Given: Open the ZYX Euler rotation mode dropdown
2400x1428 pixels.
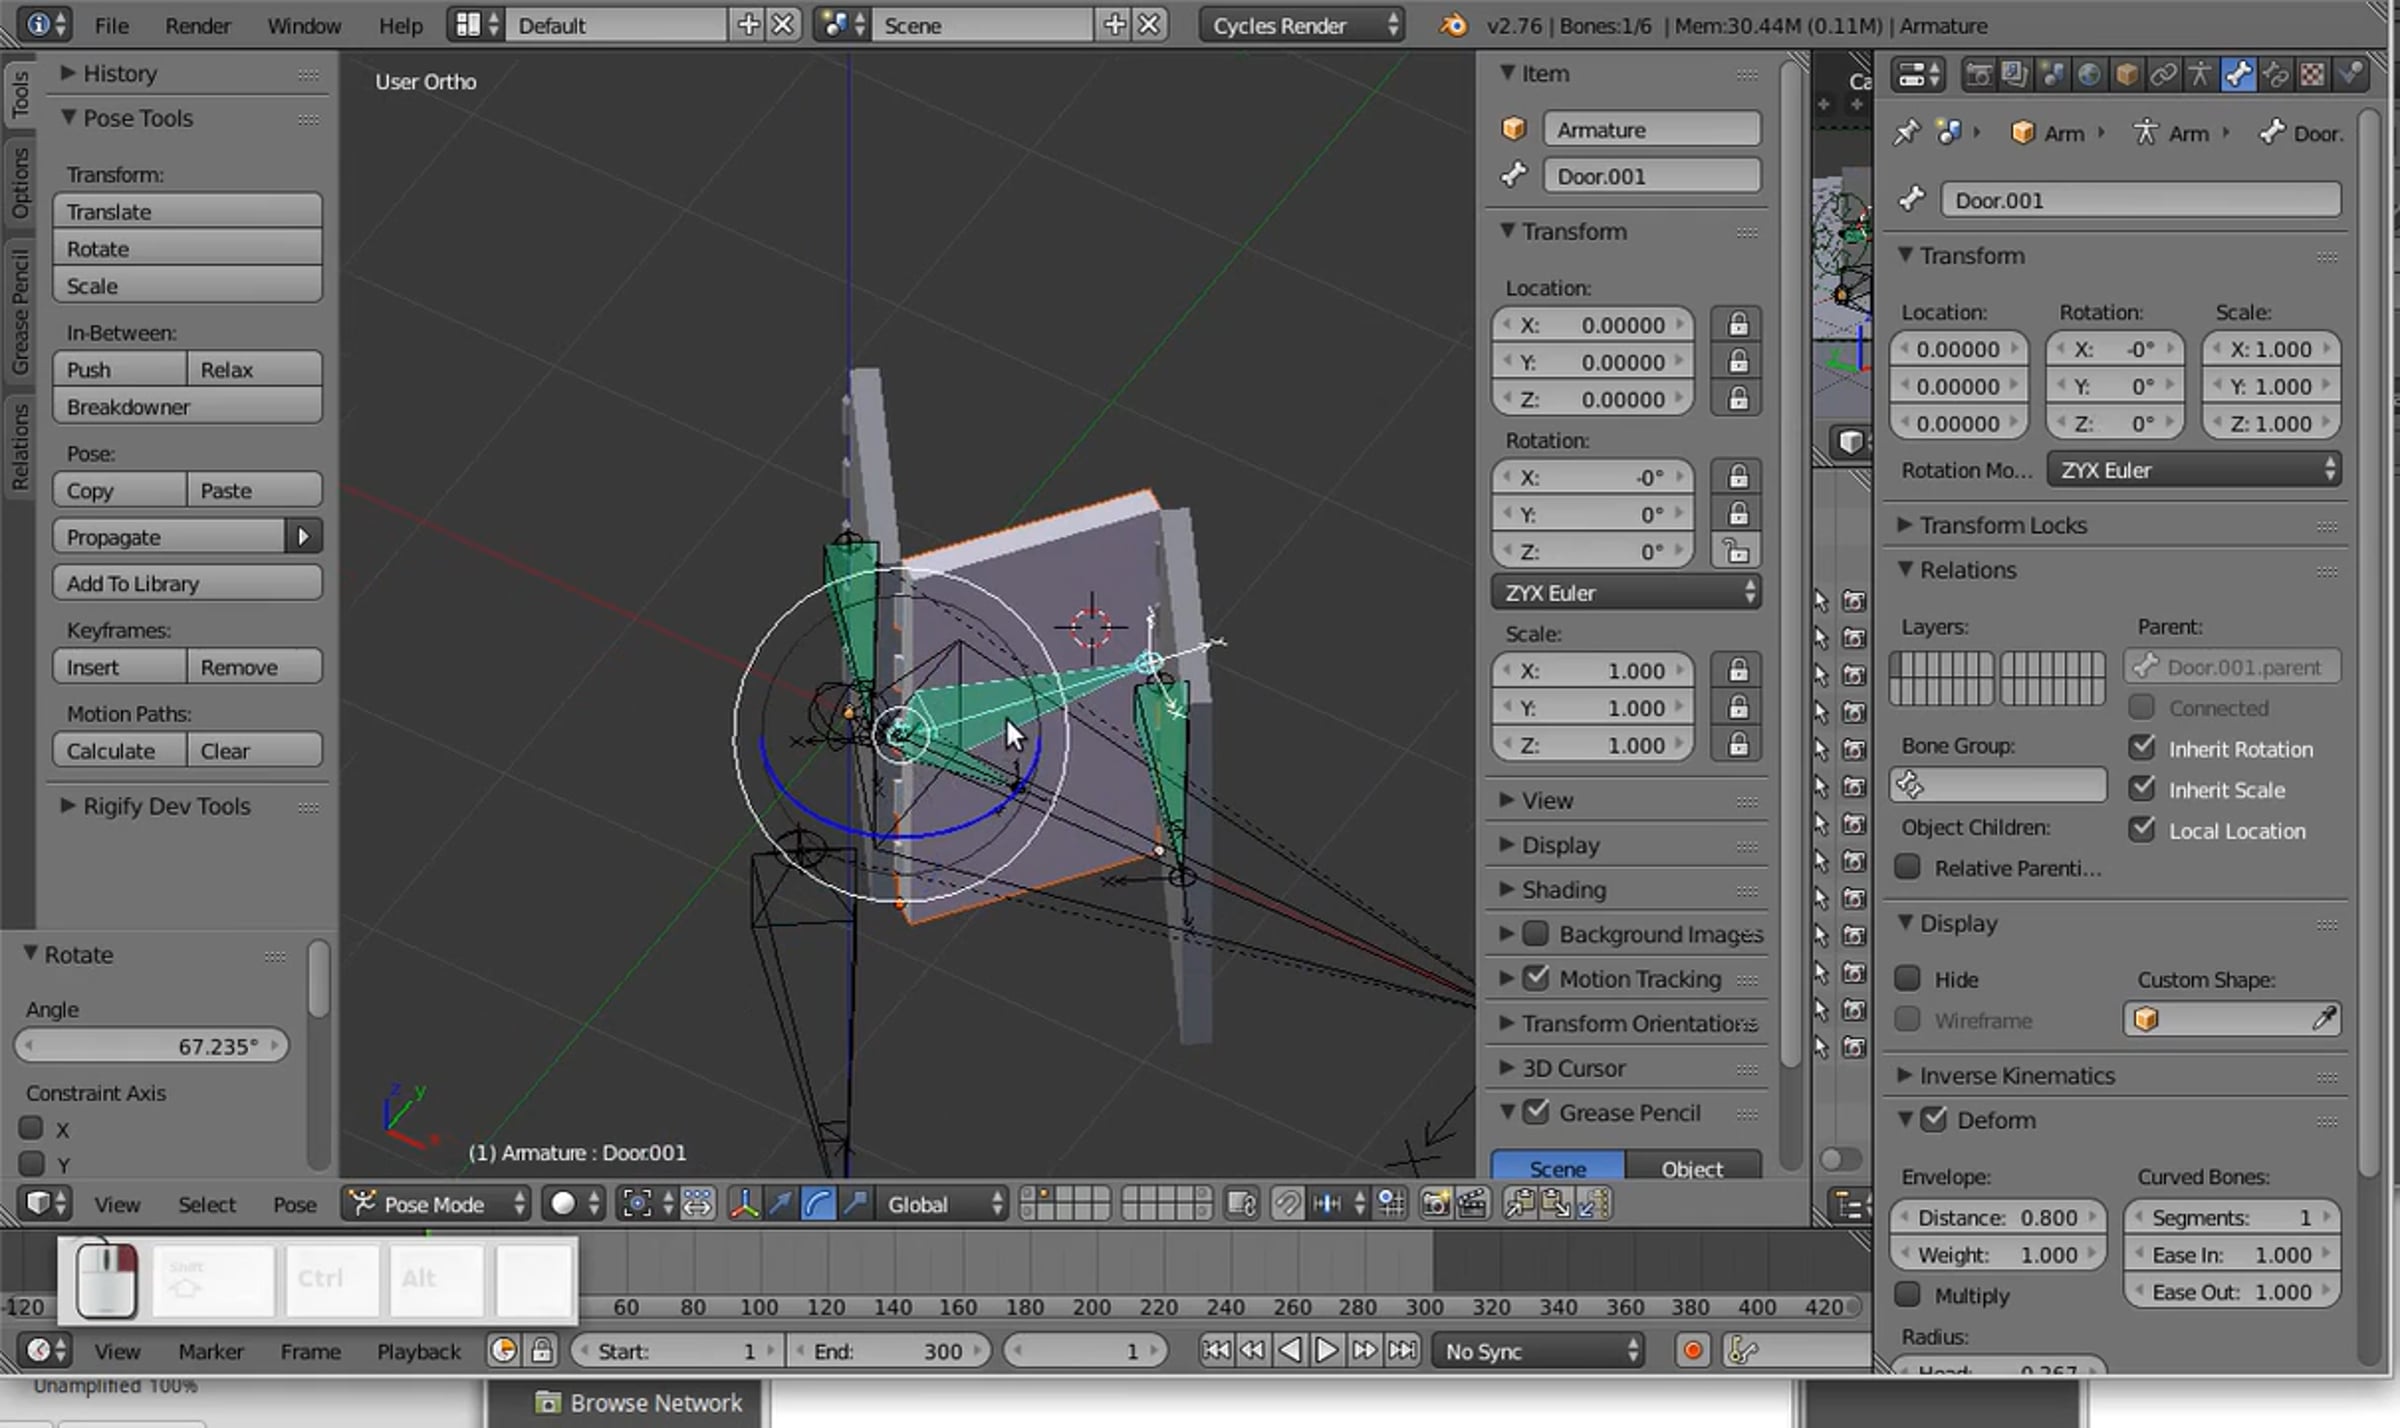Looking at the screenshot, I should (x=1626, y=592).
